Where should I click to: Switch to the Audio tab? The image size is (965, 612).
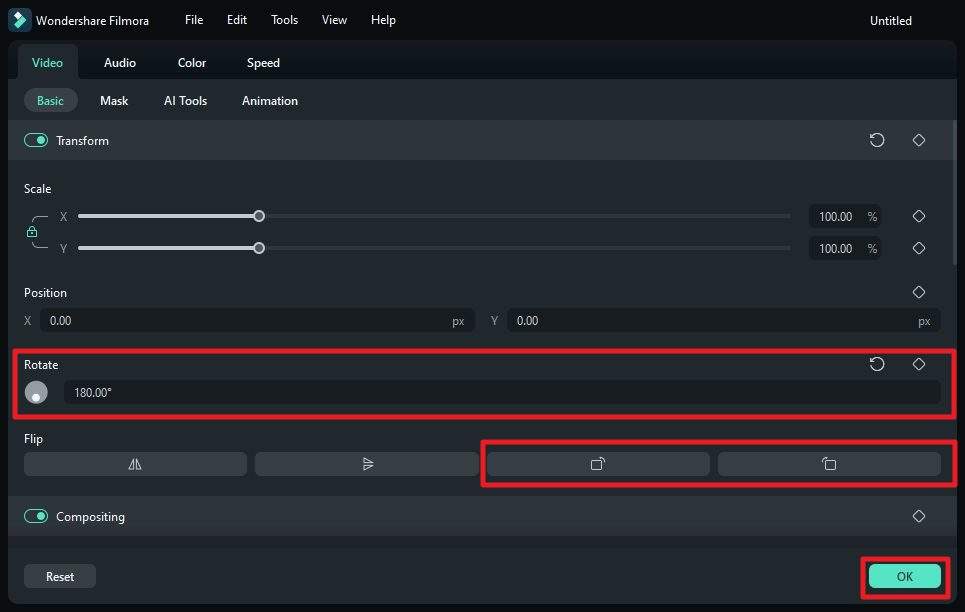[120, 63]
